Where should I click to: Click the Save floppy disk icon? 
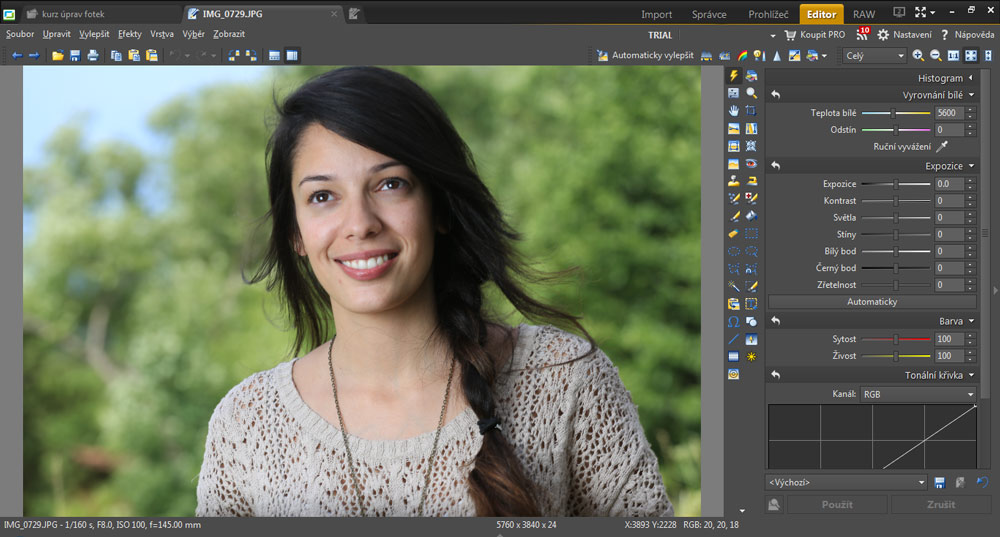(75, 55)
